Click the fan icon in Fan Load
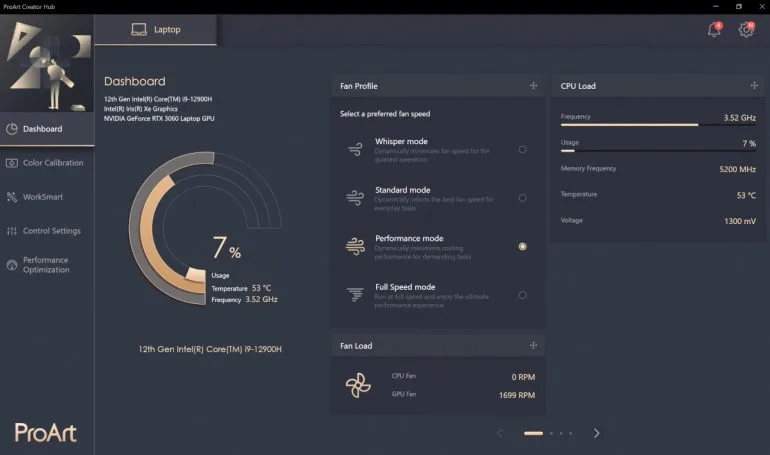Image resolution: width=770 pixels, height=455 pixels. [x=358, y=385]
